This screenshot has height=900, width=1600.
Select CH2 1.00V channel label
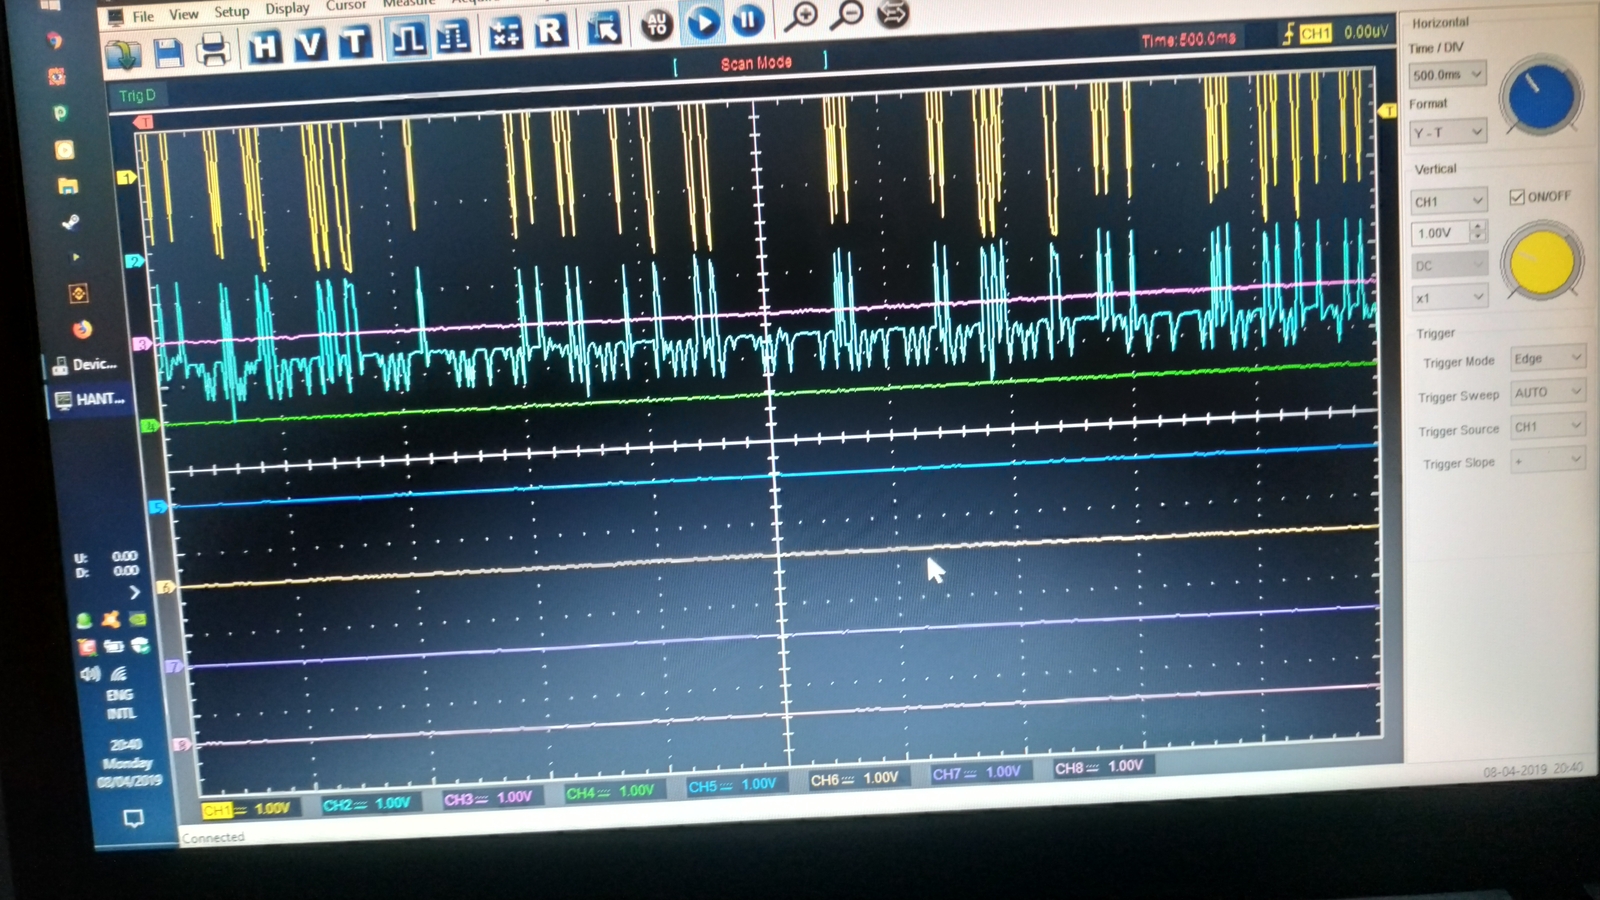point(366,804)
